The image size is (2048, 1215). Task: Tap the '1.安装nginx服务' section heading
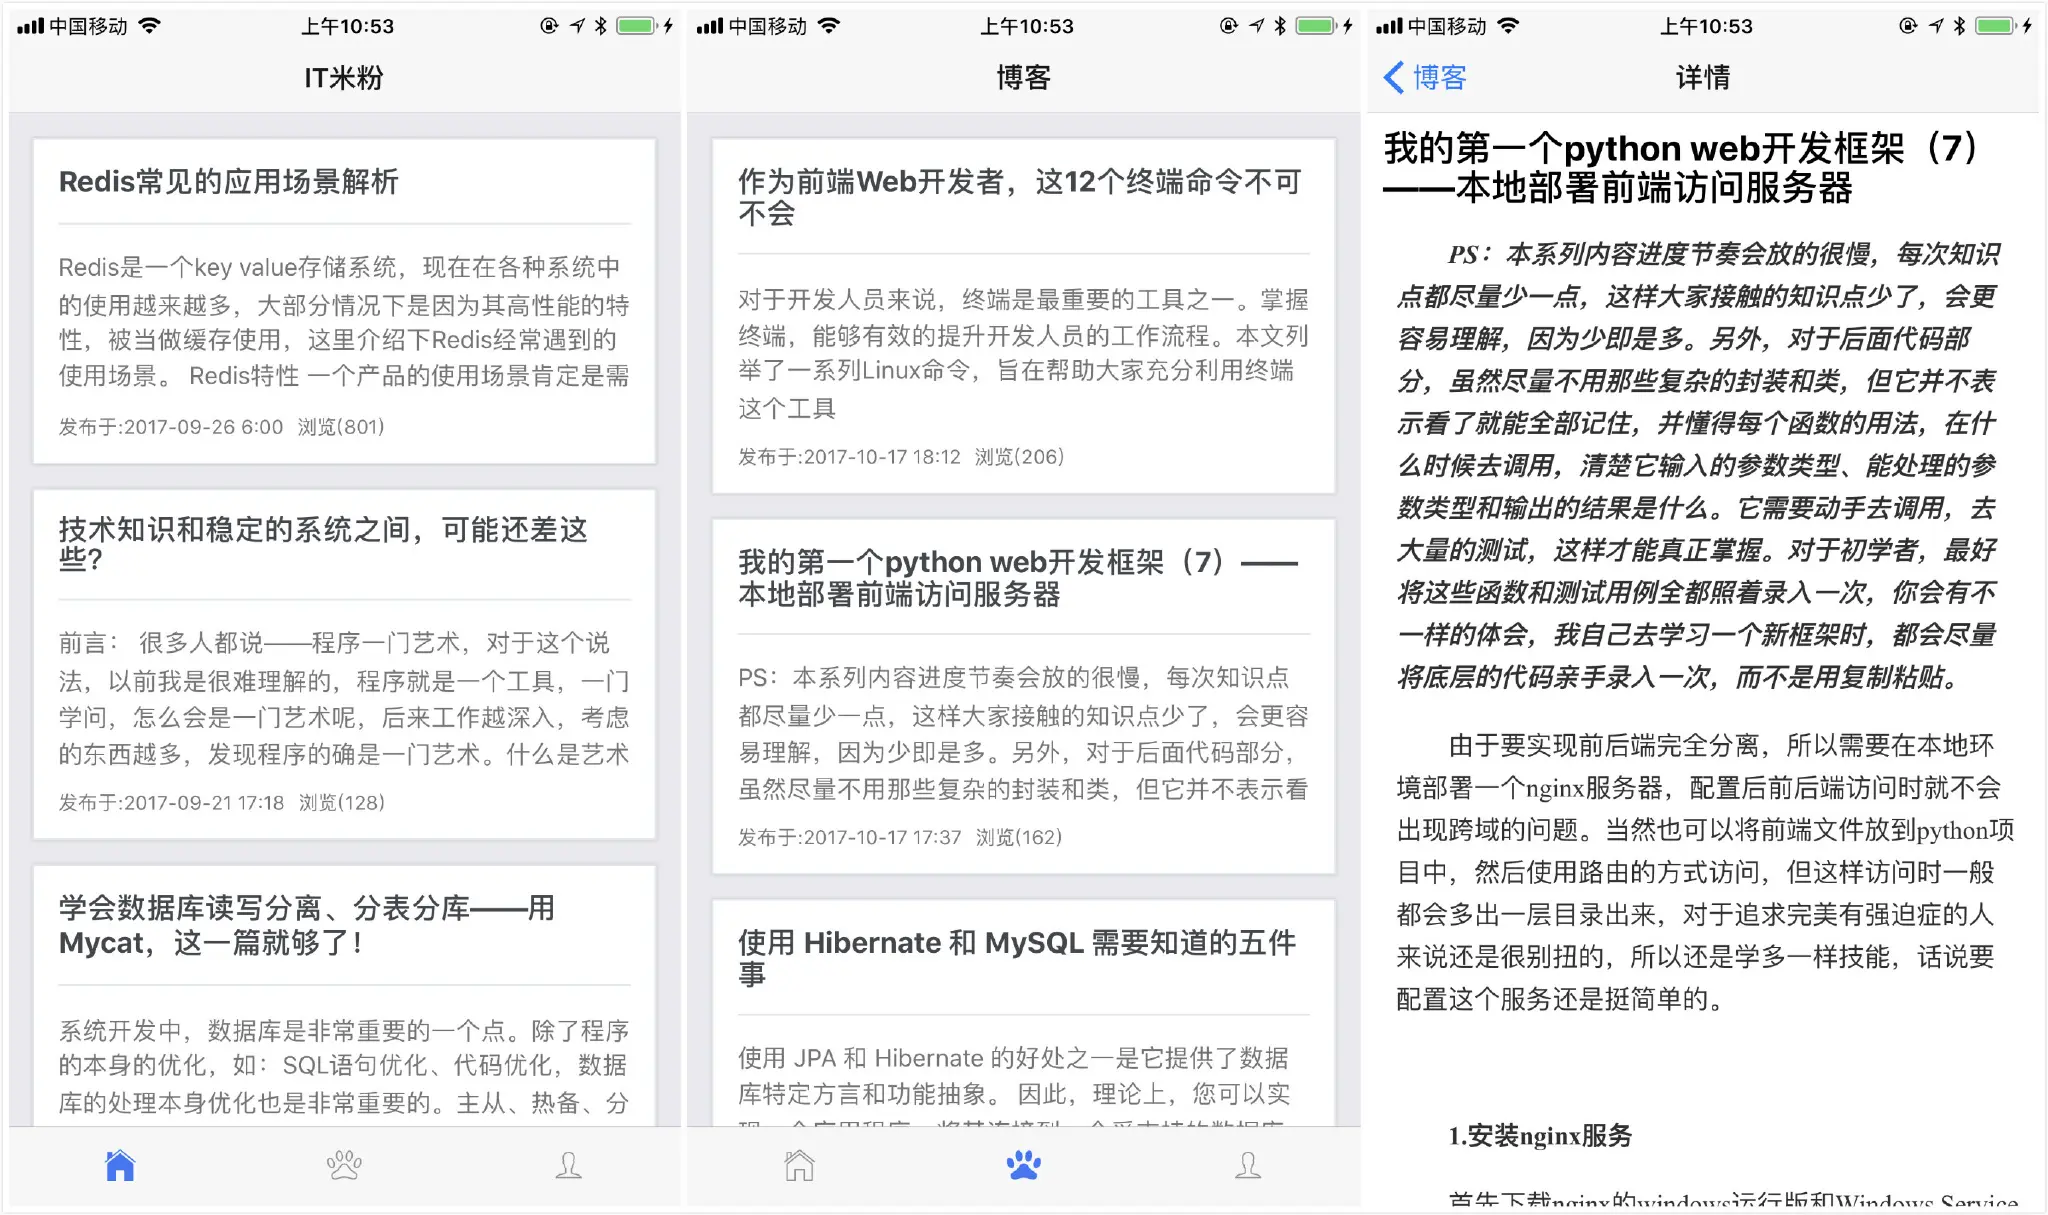pyautogui.click(x=1540, y=1136)
